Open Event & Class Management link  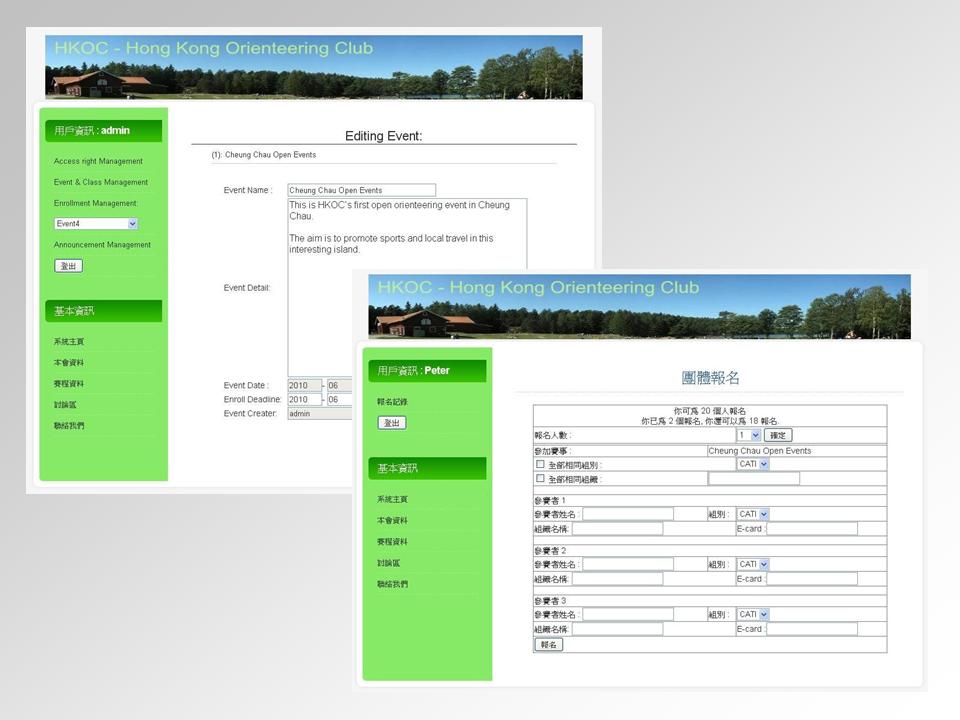click(101, 182)
